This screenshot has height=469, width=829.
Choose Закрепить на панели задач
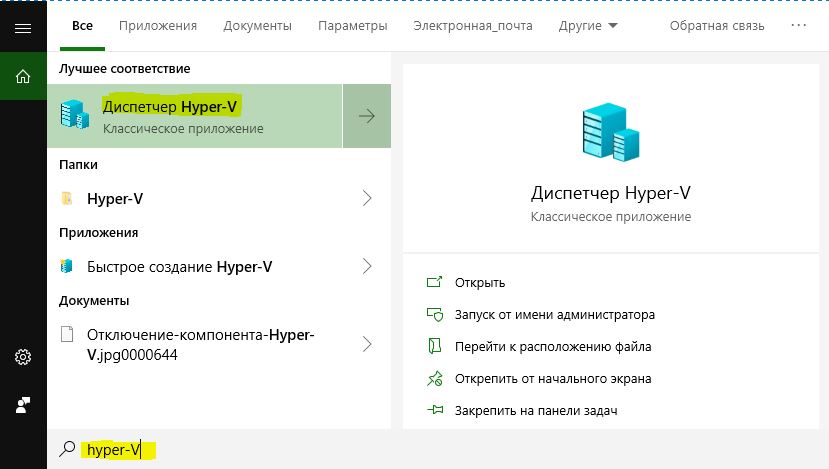pos(536,411)
